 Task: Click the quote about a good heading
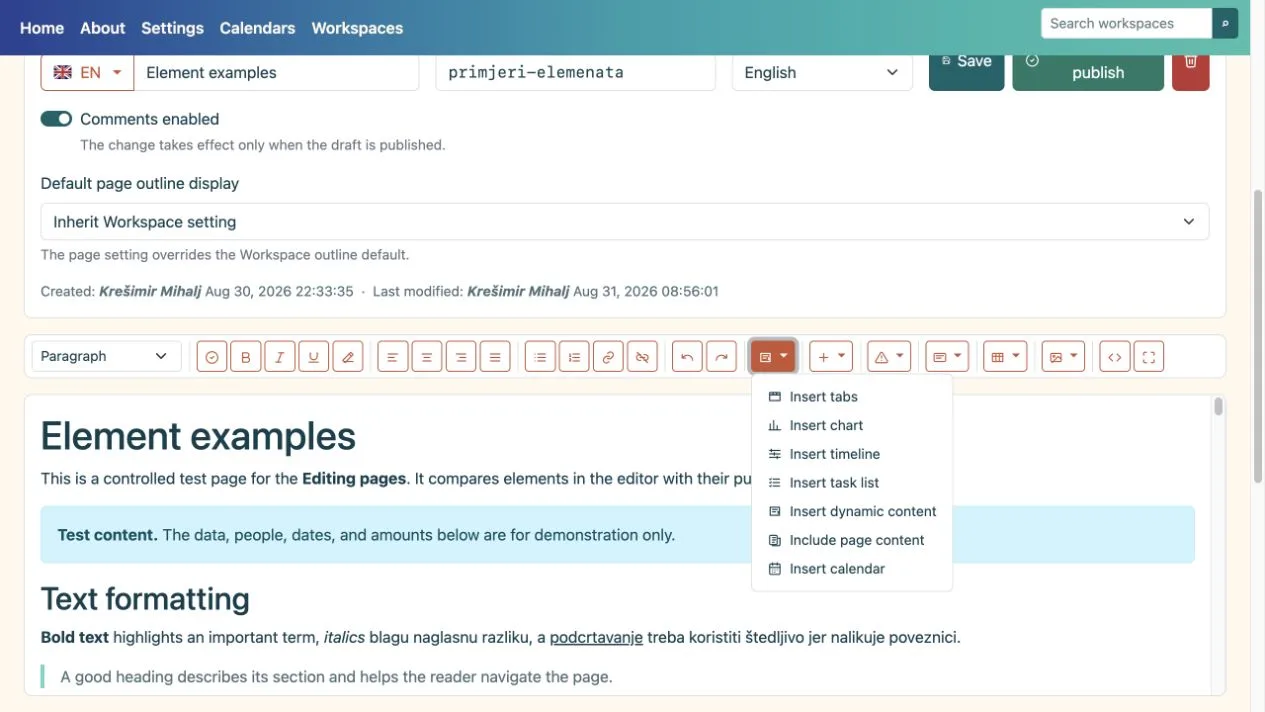click(x=336, y=677)
